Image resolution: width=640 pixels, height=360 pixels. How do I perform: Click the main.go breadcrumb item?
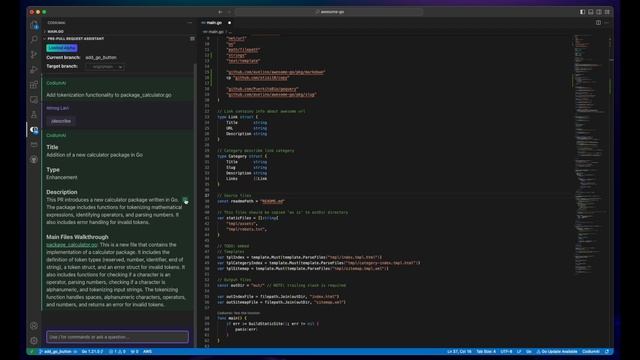coord(214,32)
